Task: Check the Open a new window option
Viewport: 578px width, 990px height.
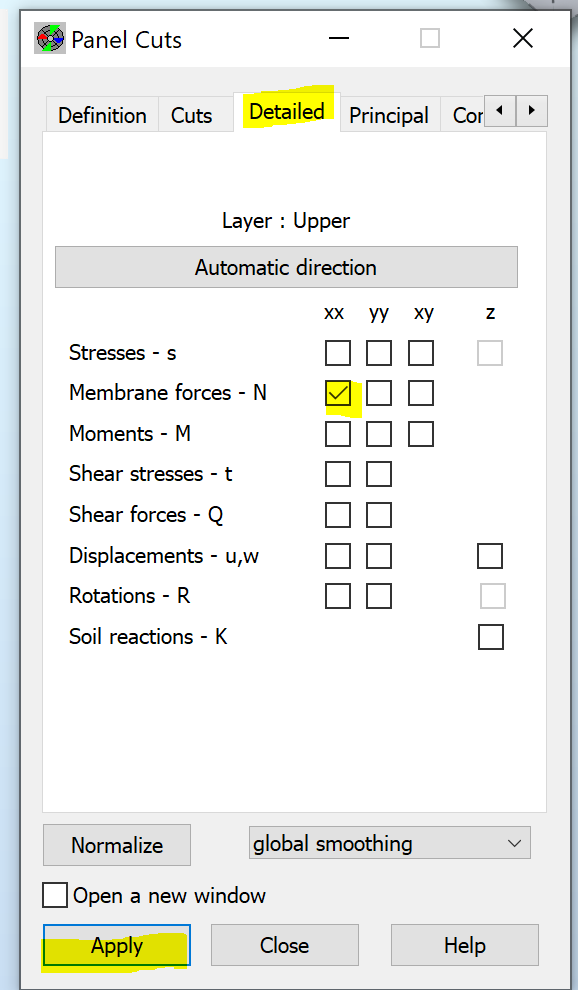Action: pos(55,895)
